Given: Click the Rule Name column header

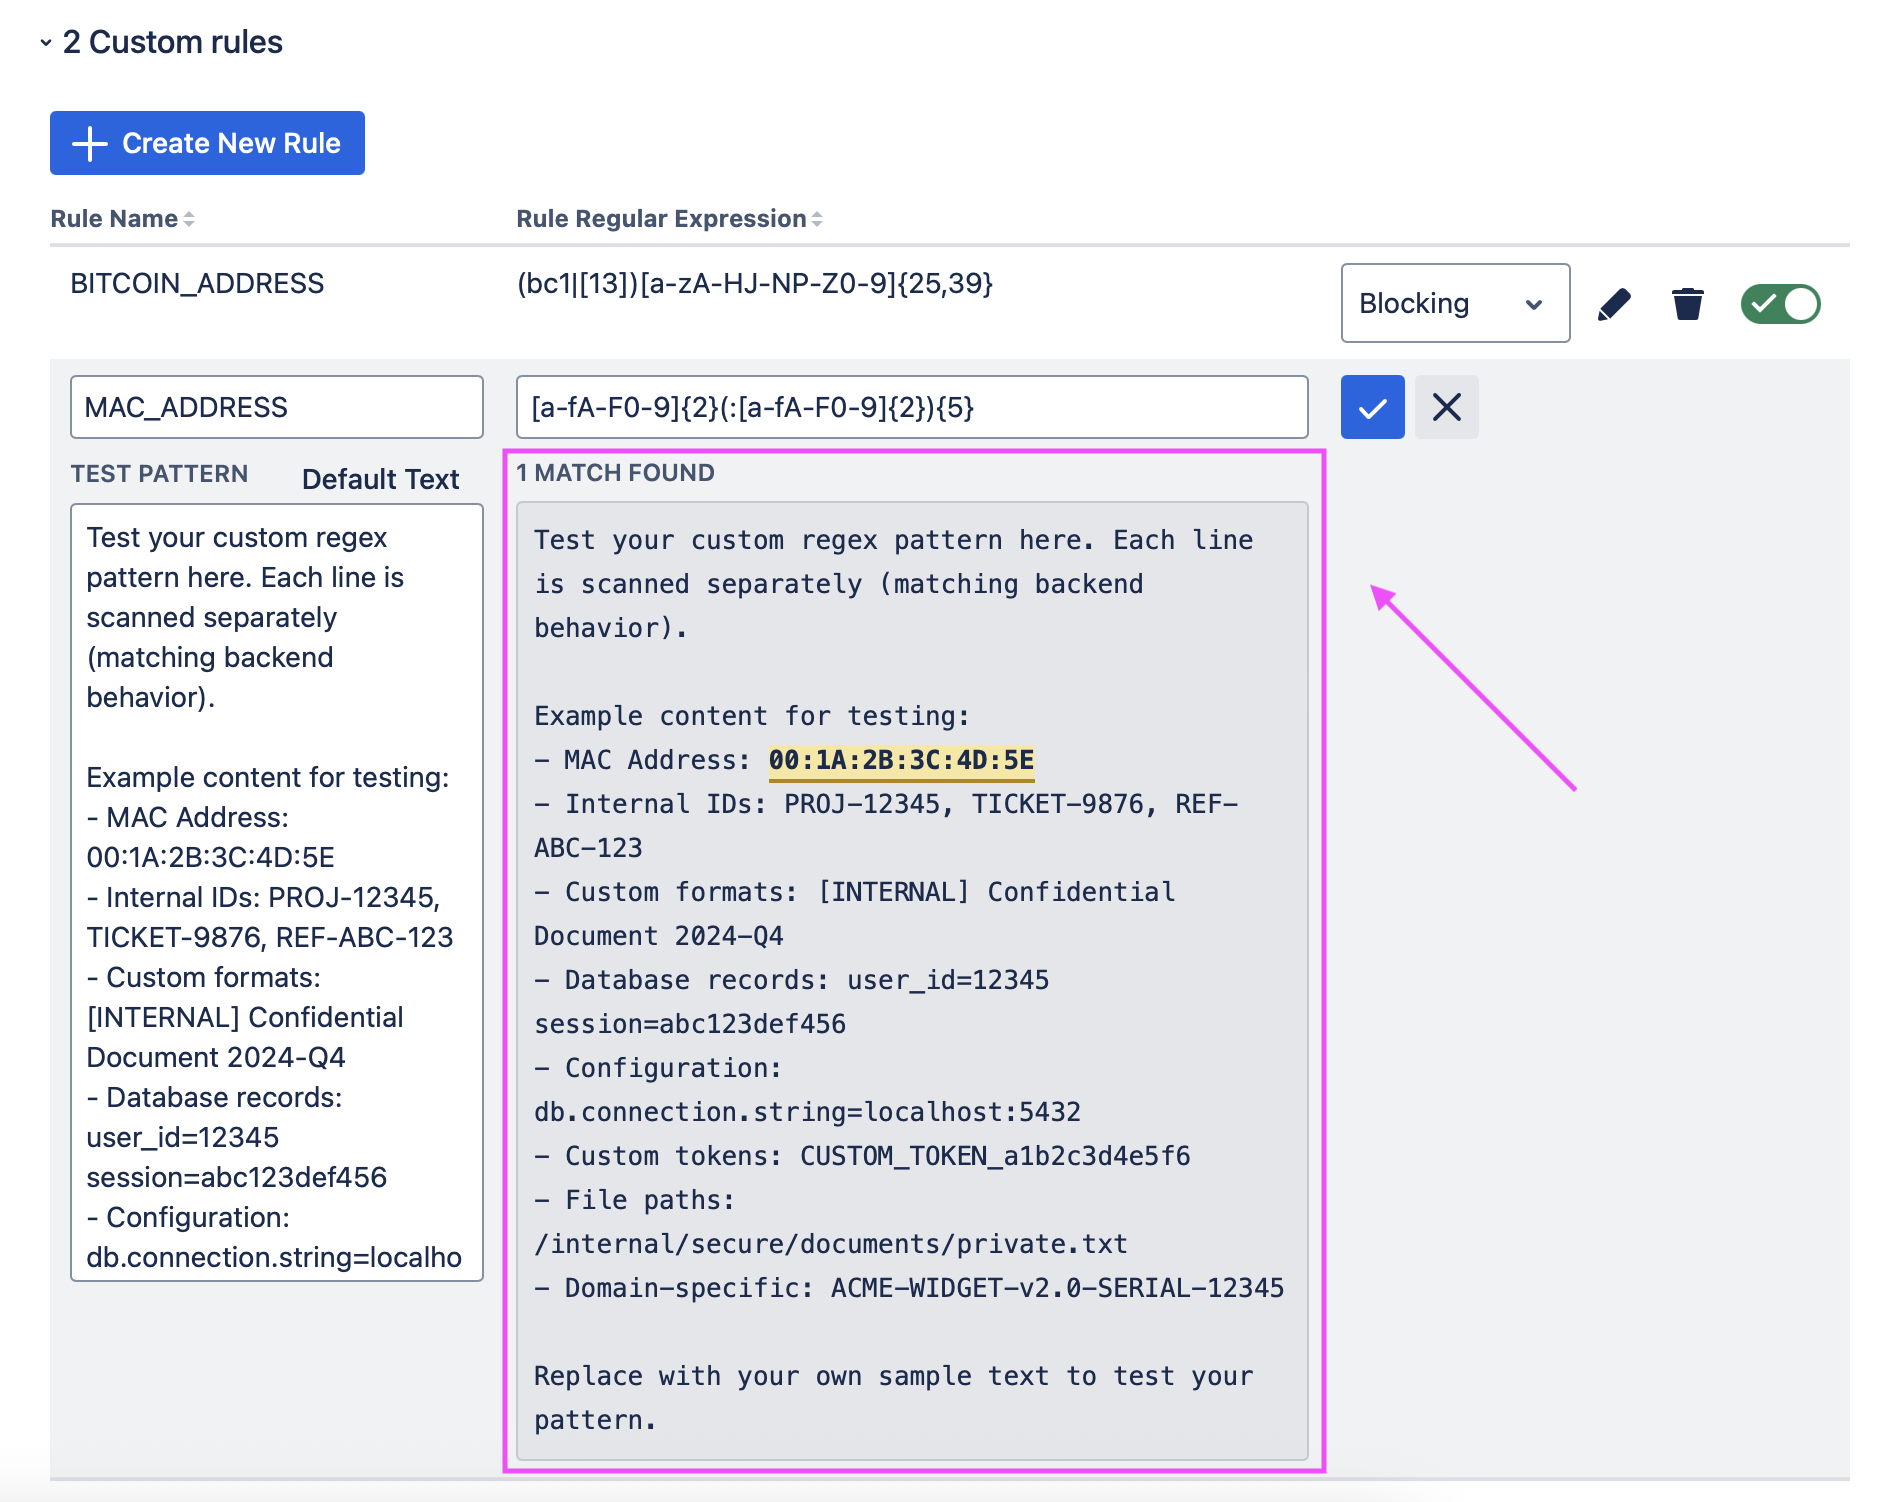Looking at the screenshot, I should (x=114, y=219).
